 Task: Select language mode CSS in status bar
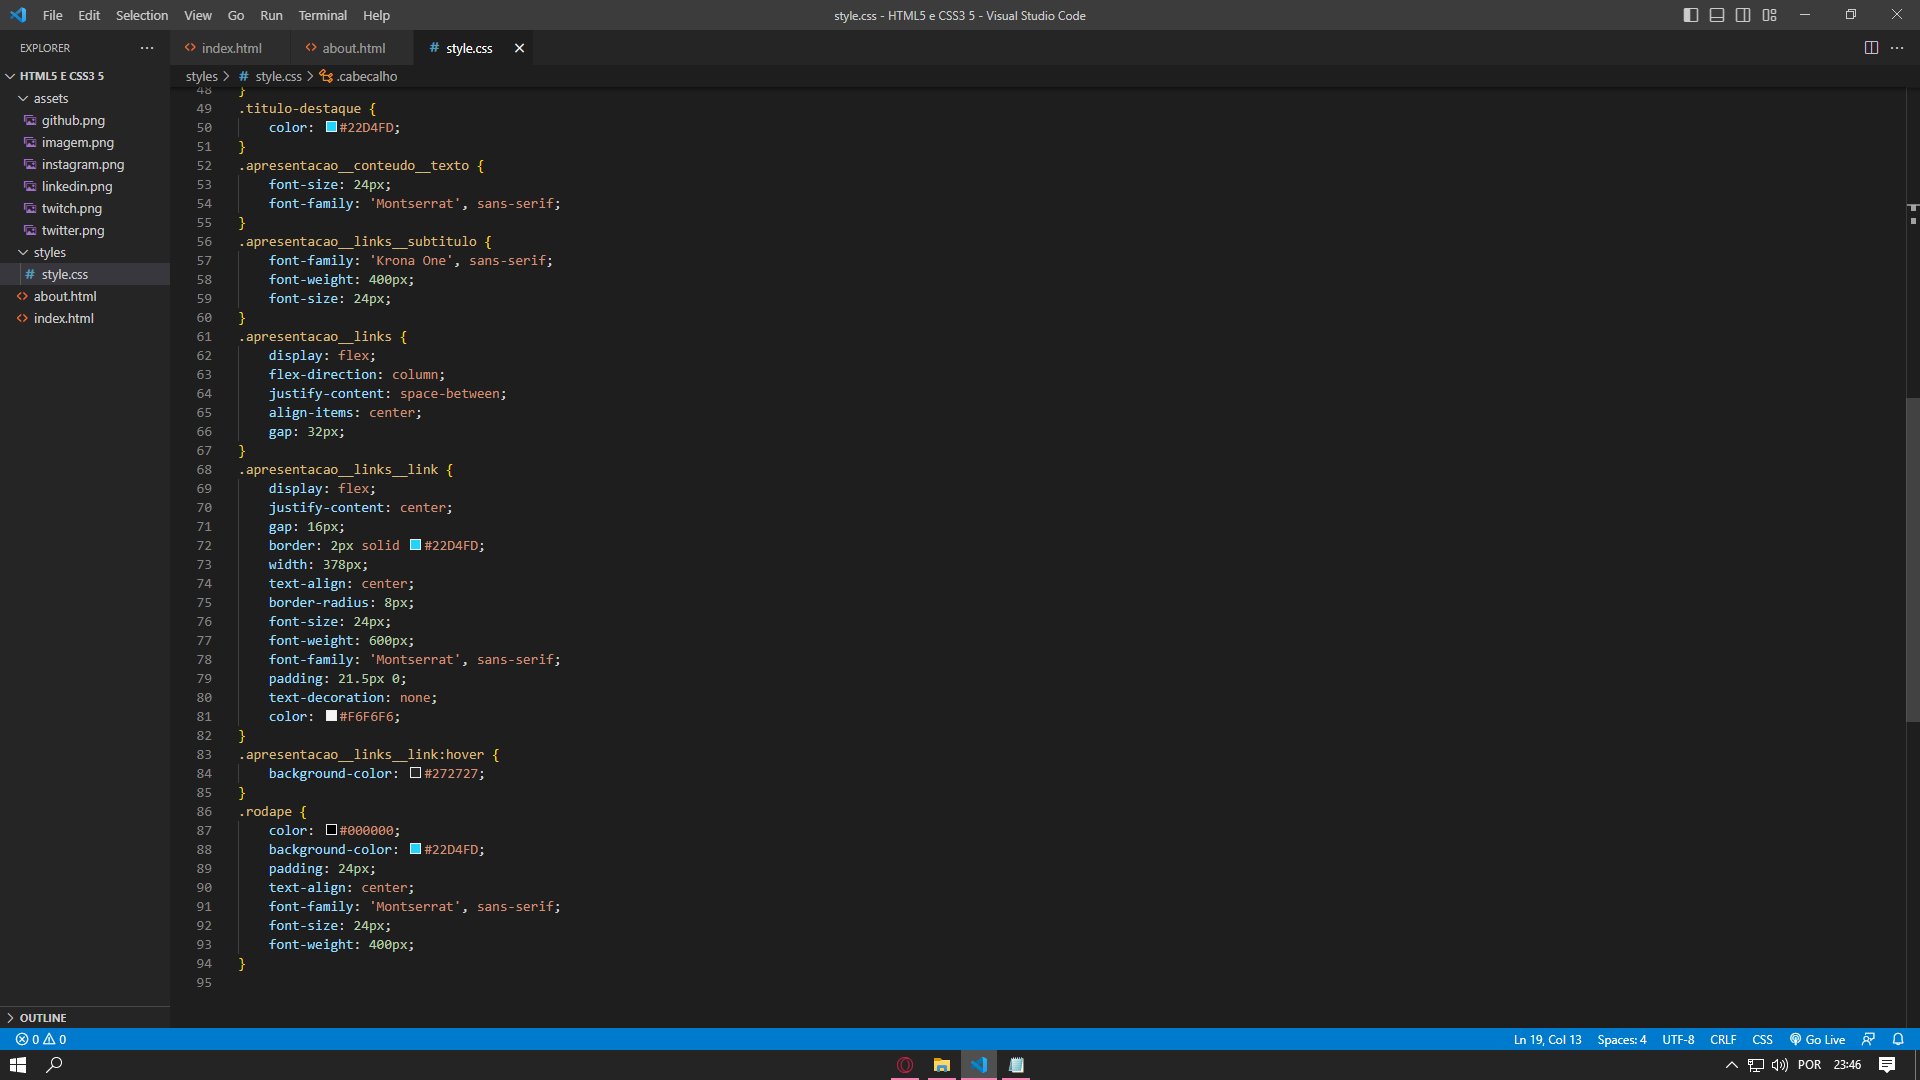(1762, 1039)
